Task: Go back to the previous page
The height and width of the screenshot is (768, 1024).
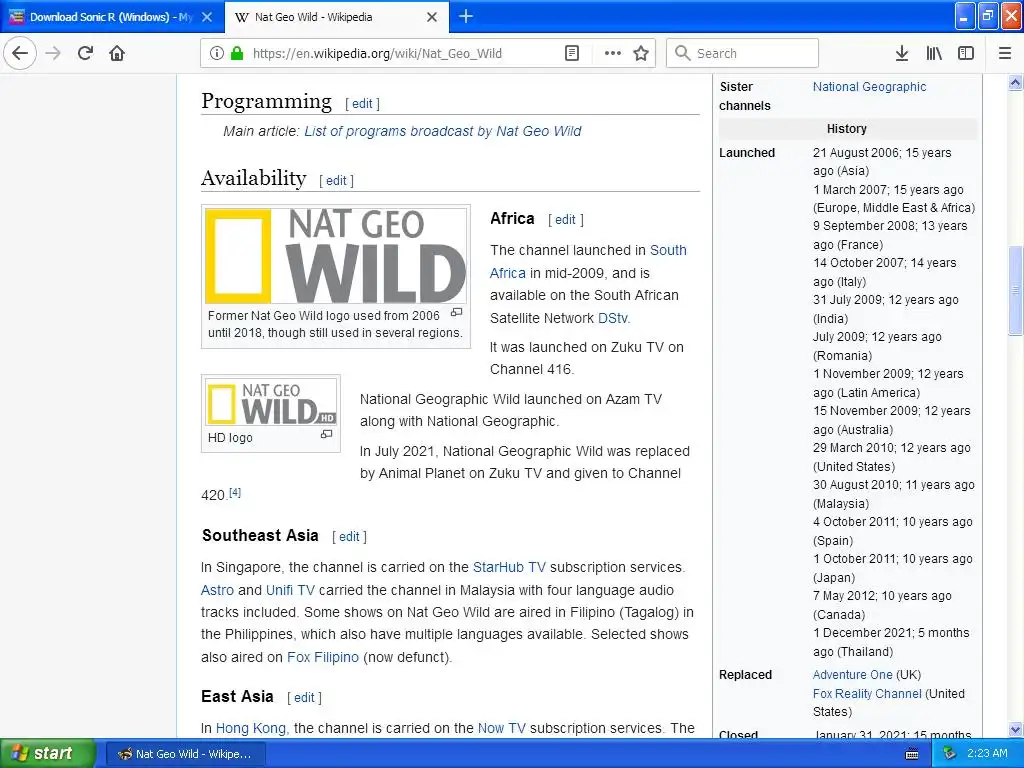Action: [x=20, y=53]
